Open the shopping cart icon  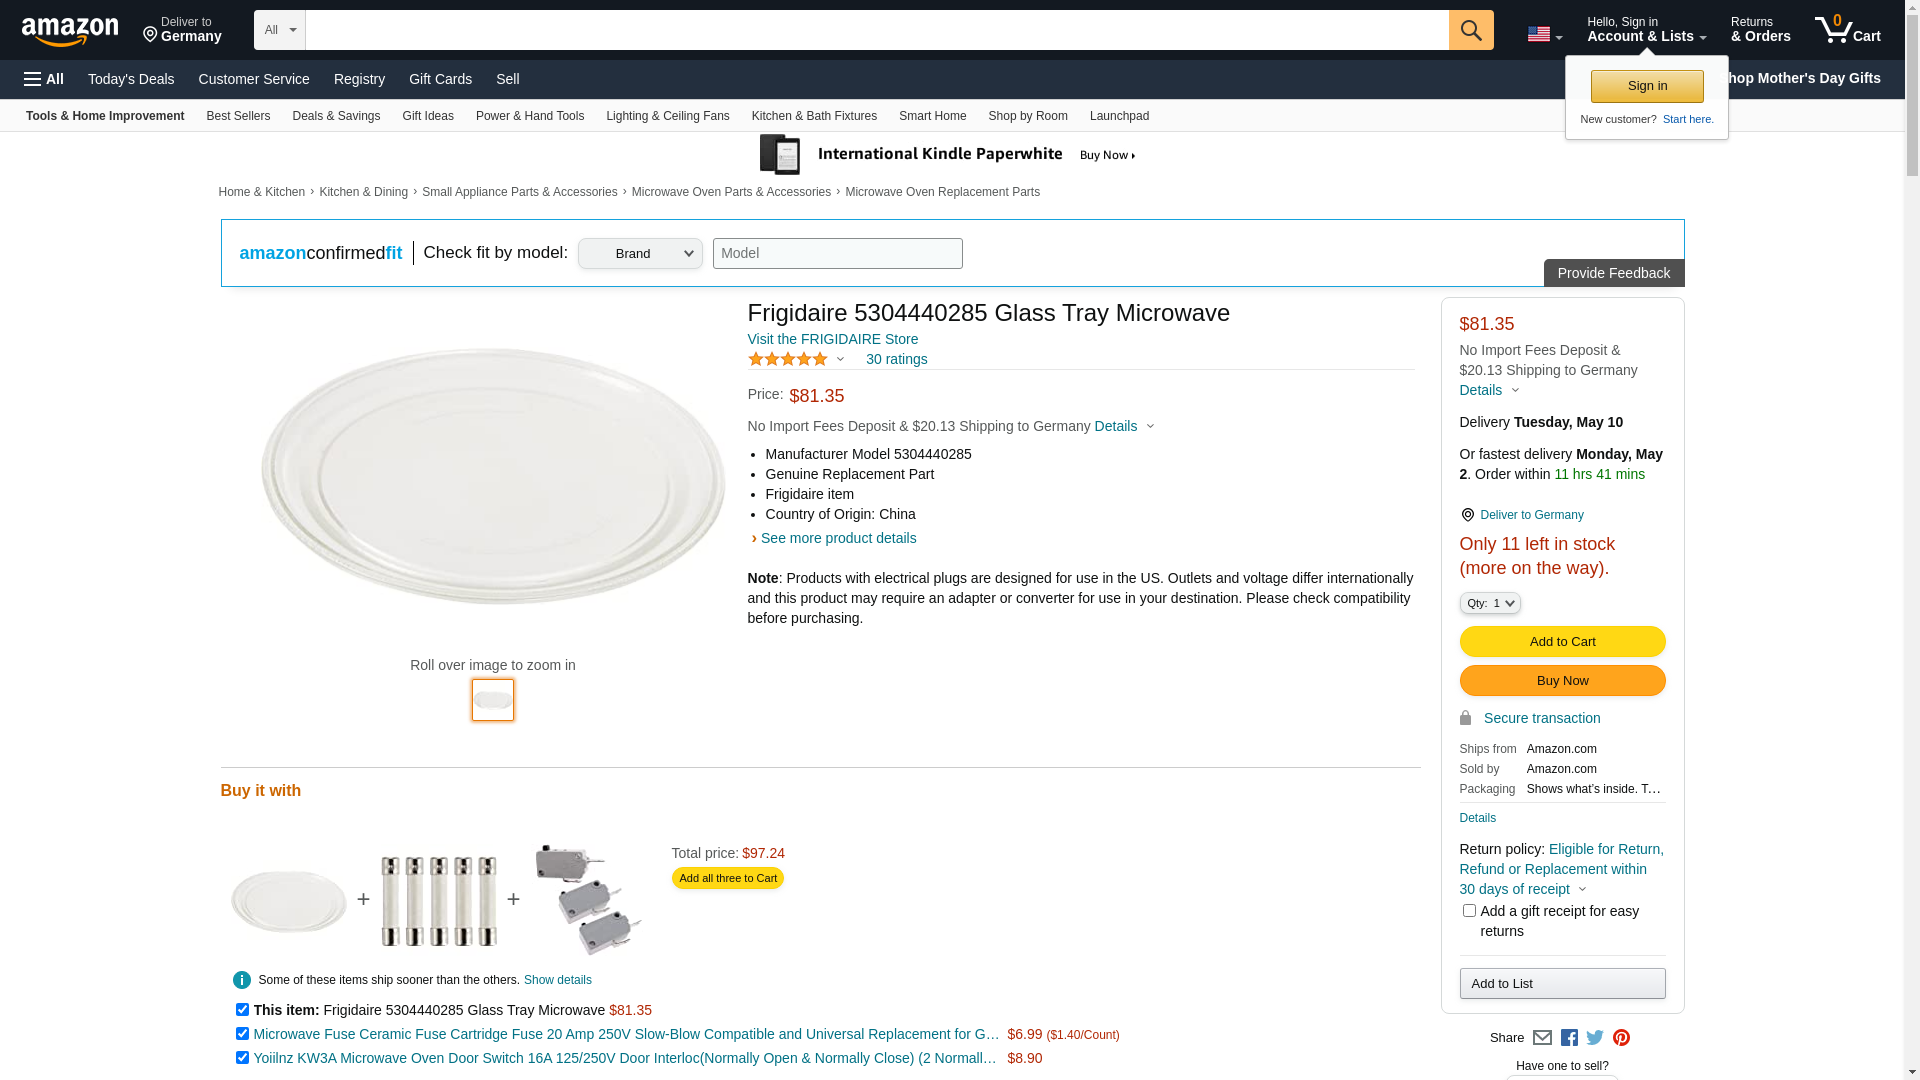[x=1846, y=30]
